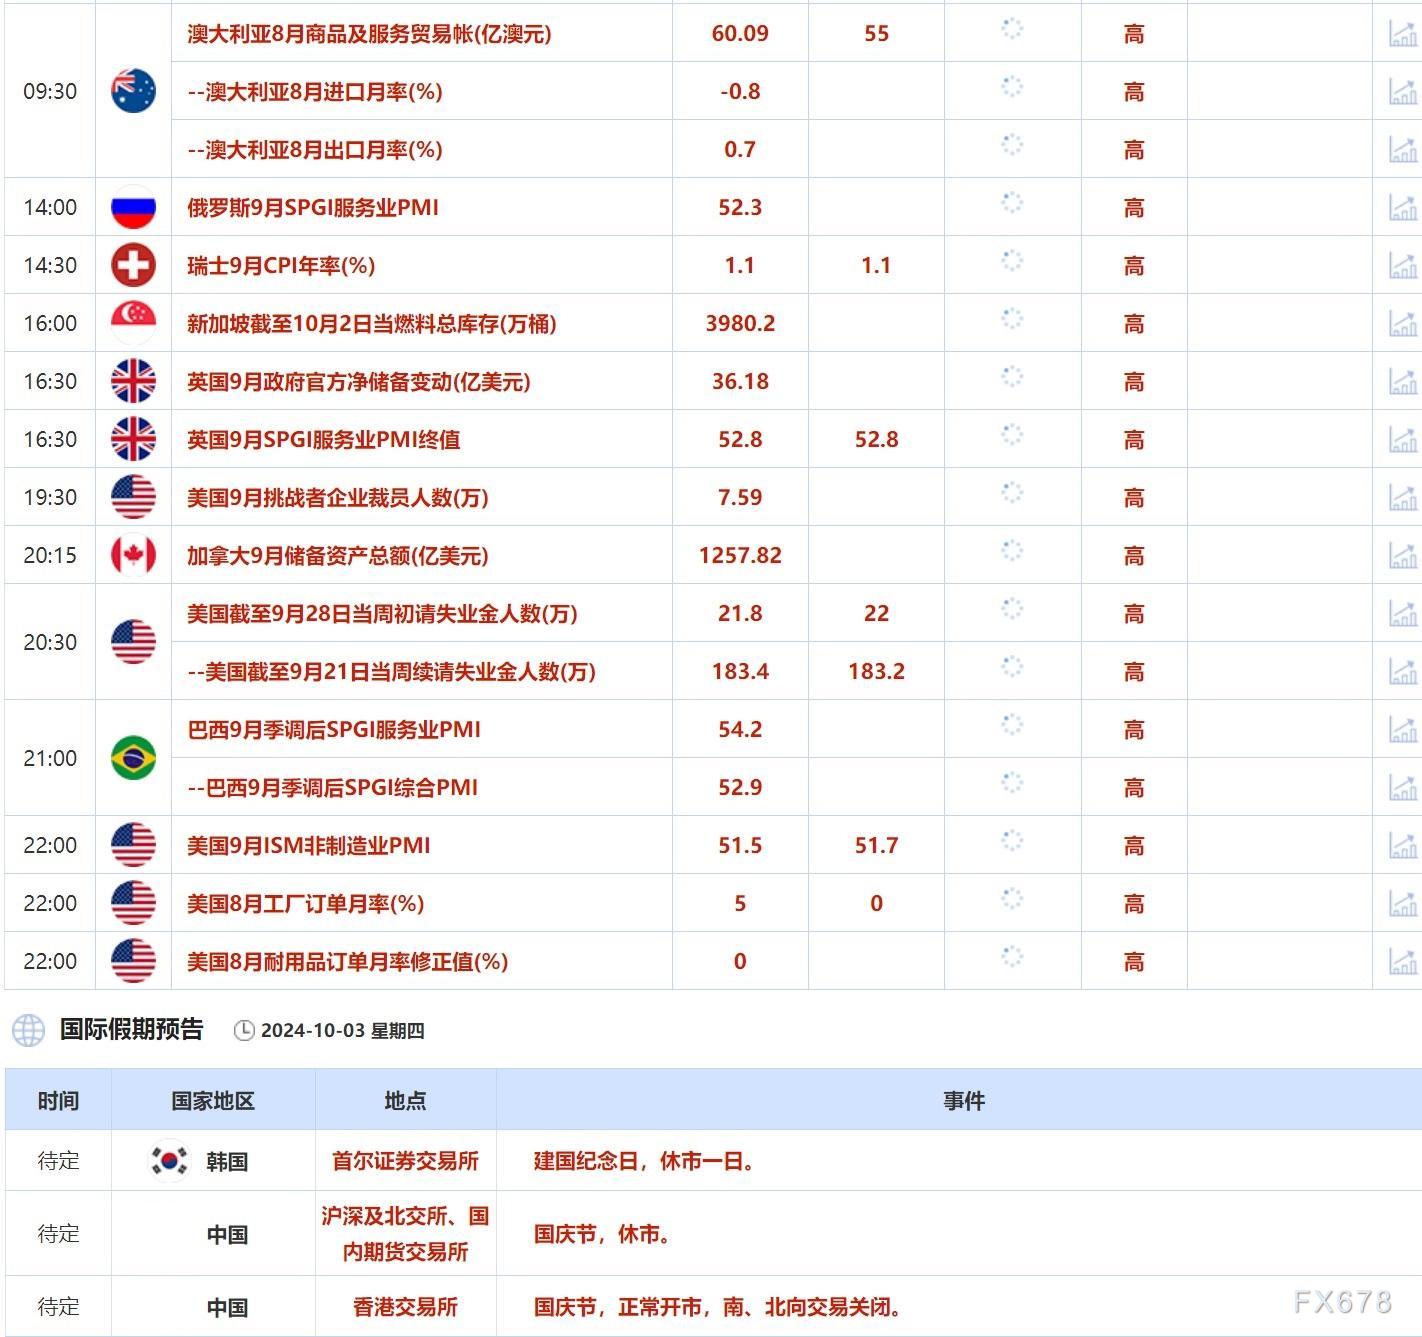Click the 高 importance label for 俄罗斯9月SPGI服务业PMI
This screenshot has width=1422, height=1337.
coord(1134,207)
